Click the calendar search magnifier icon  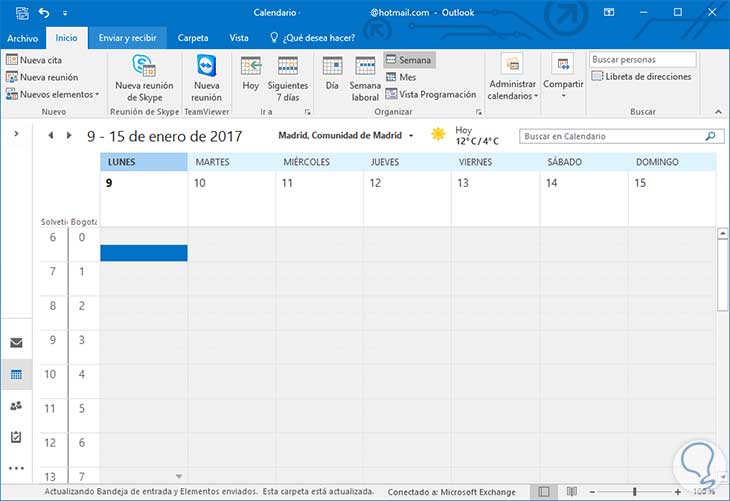click(710, 136)
